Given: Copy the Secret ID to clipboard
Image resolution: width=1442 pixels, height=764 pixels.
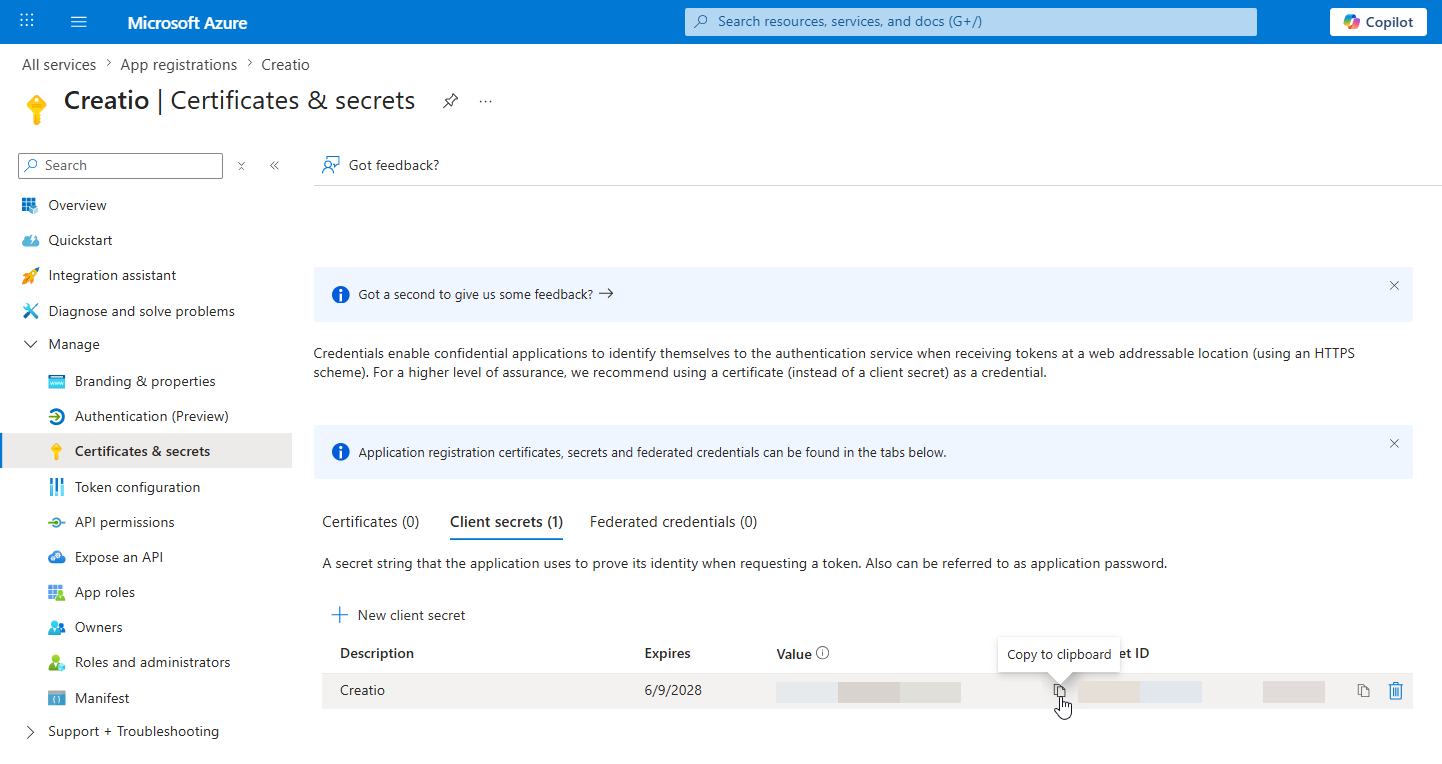Looking at the screenshot, I should click(x=1363, y=690).
